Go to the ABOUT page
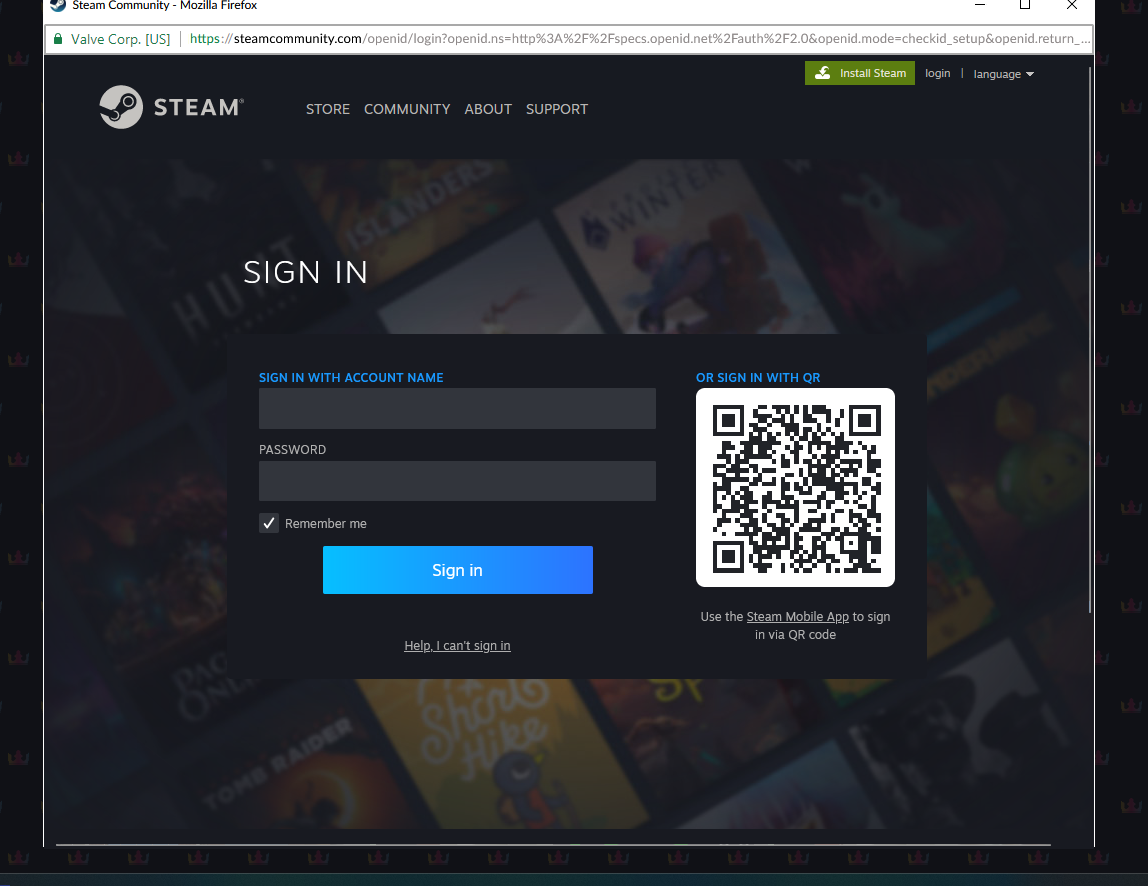 click(488, 109)
